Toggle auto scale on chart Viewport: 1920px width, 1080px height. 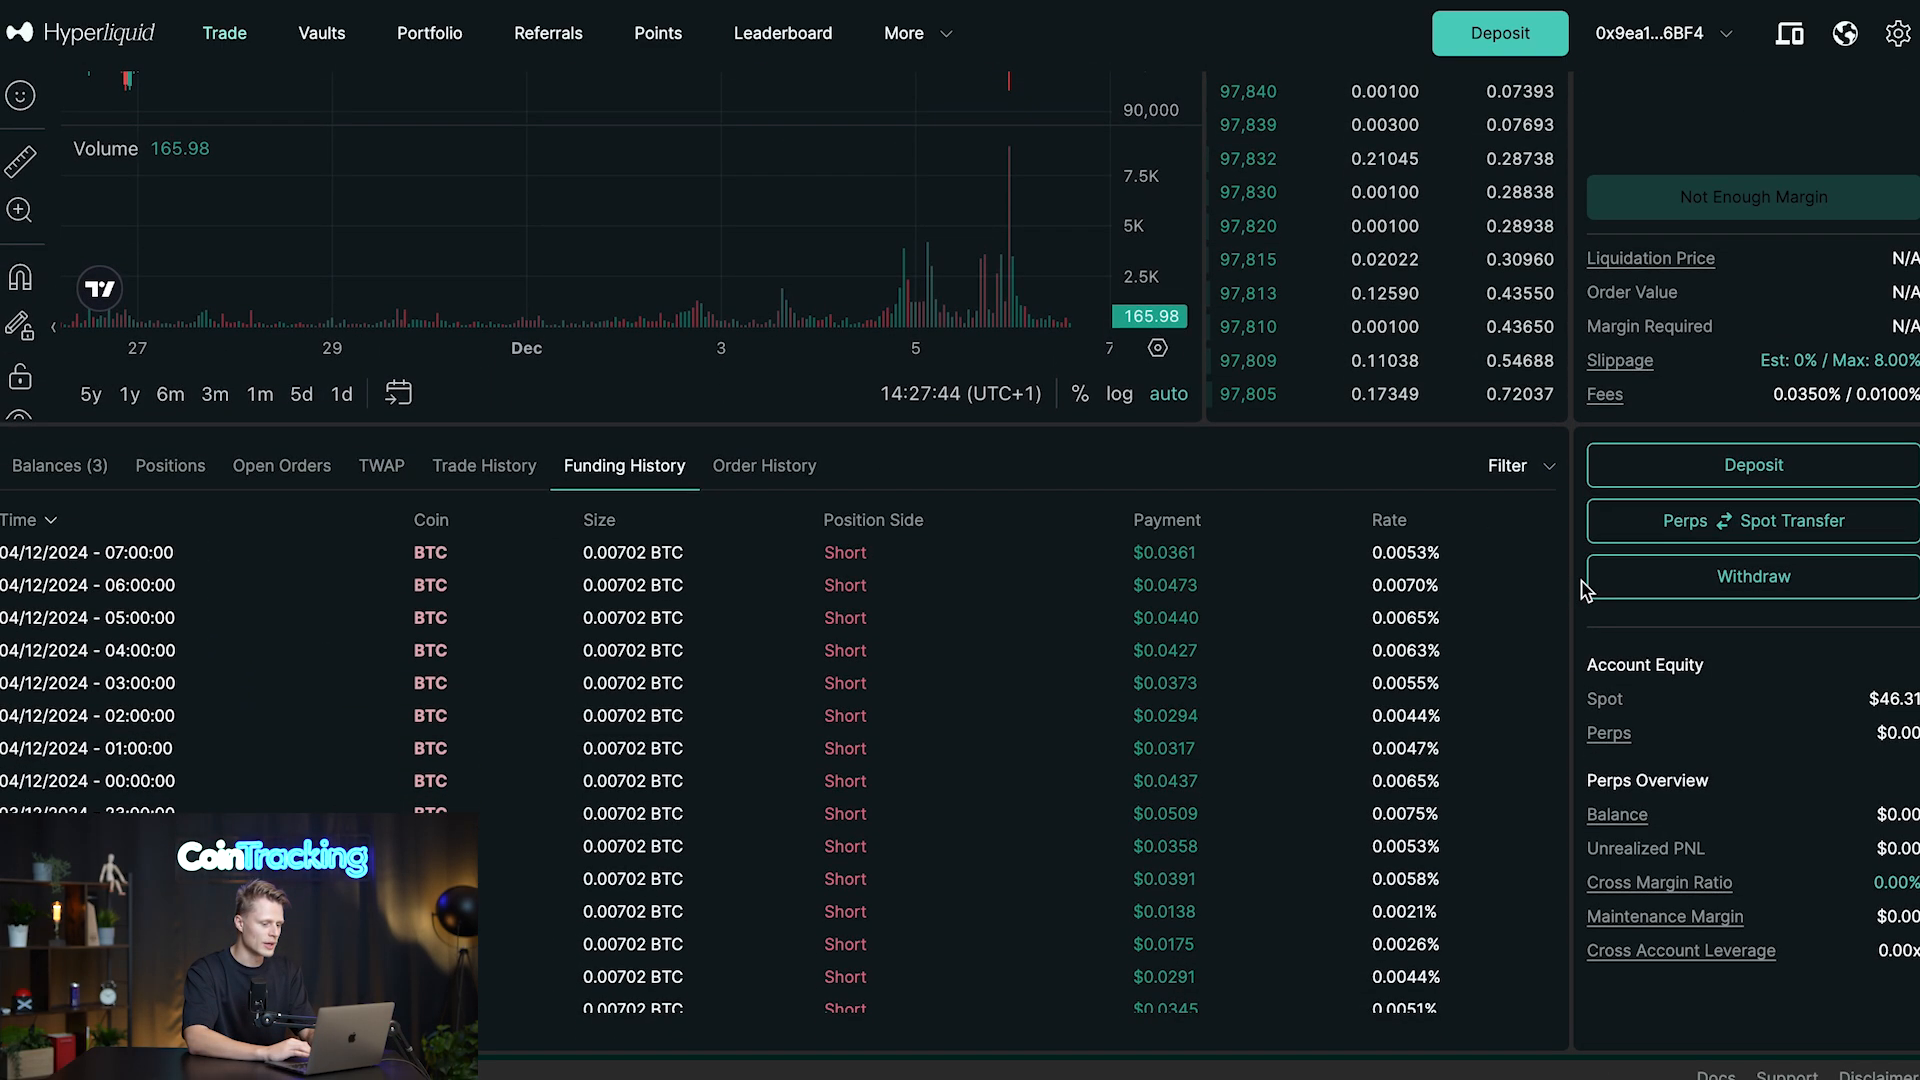pyautogui.click(x=1168, y=394)
